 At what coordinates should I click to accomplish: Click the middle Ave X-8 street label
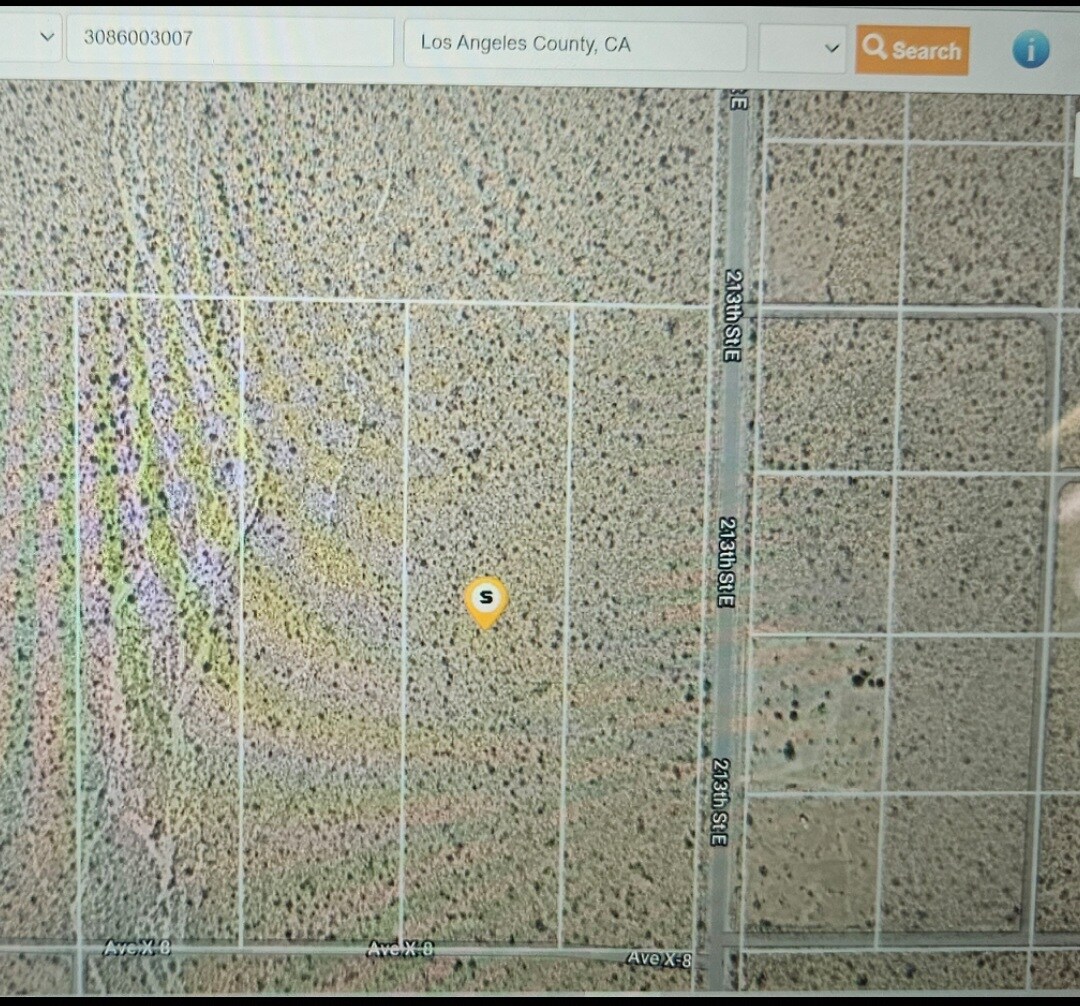(x=400, y=949)
